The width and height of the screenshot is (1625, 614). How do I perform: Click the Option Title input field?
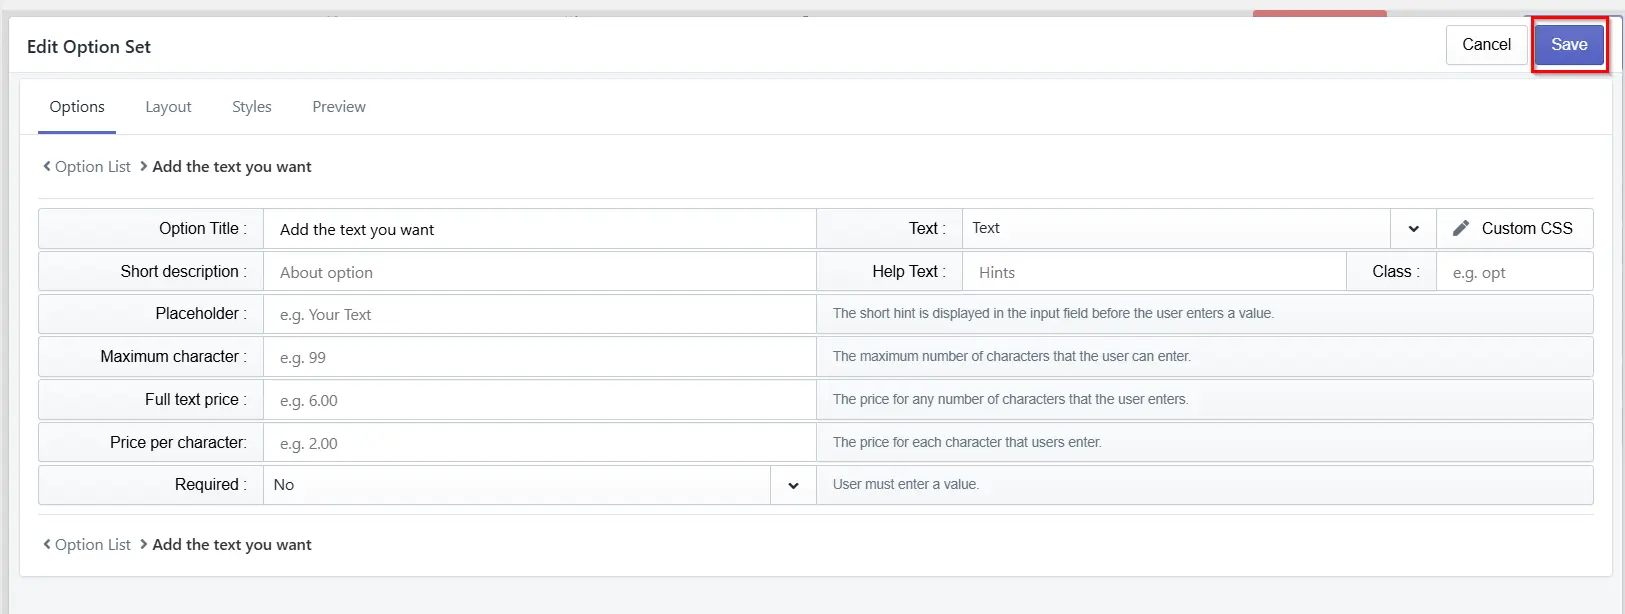click(x=540, y=229)
